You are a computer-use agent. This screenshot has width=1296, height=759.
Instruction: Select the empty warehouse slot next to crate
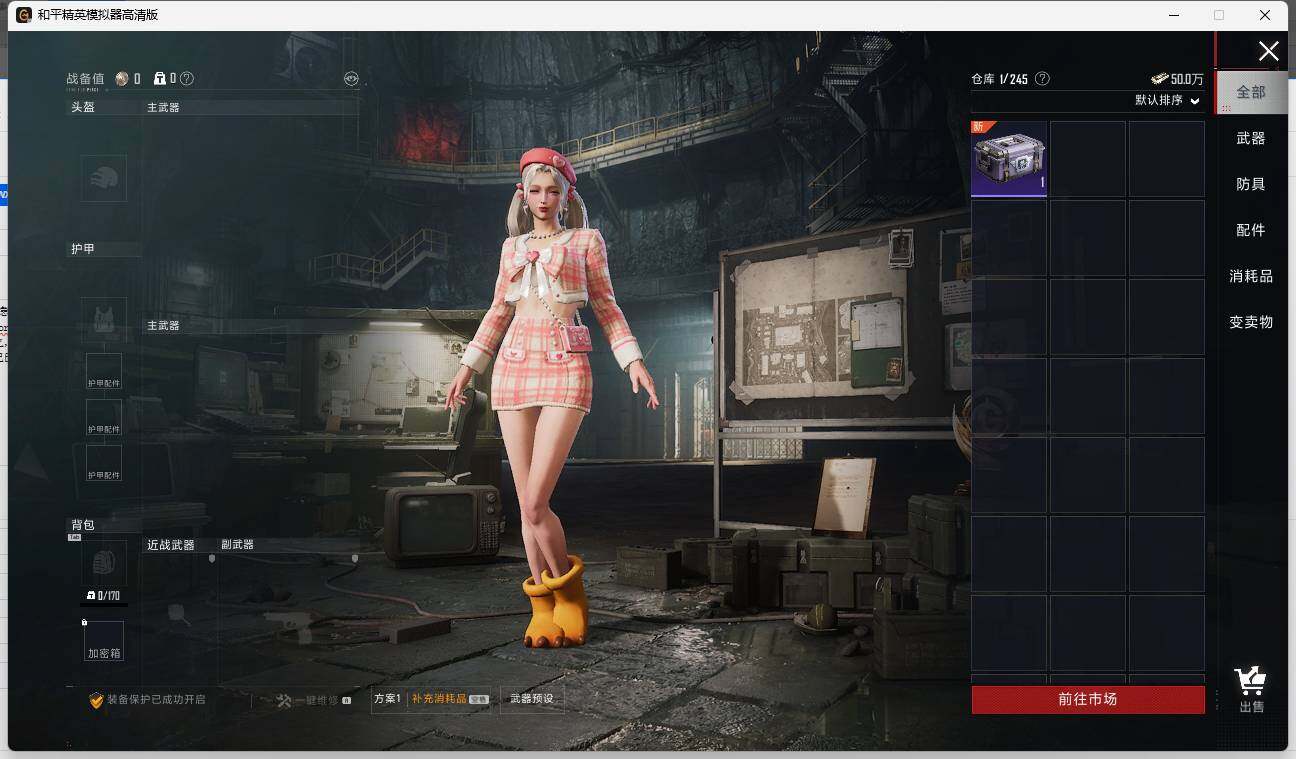[x=1088, y=159]
